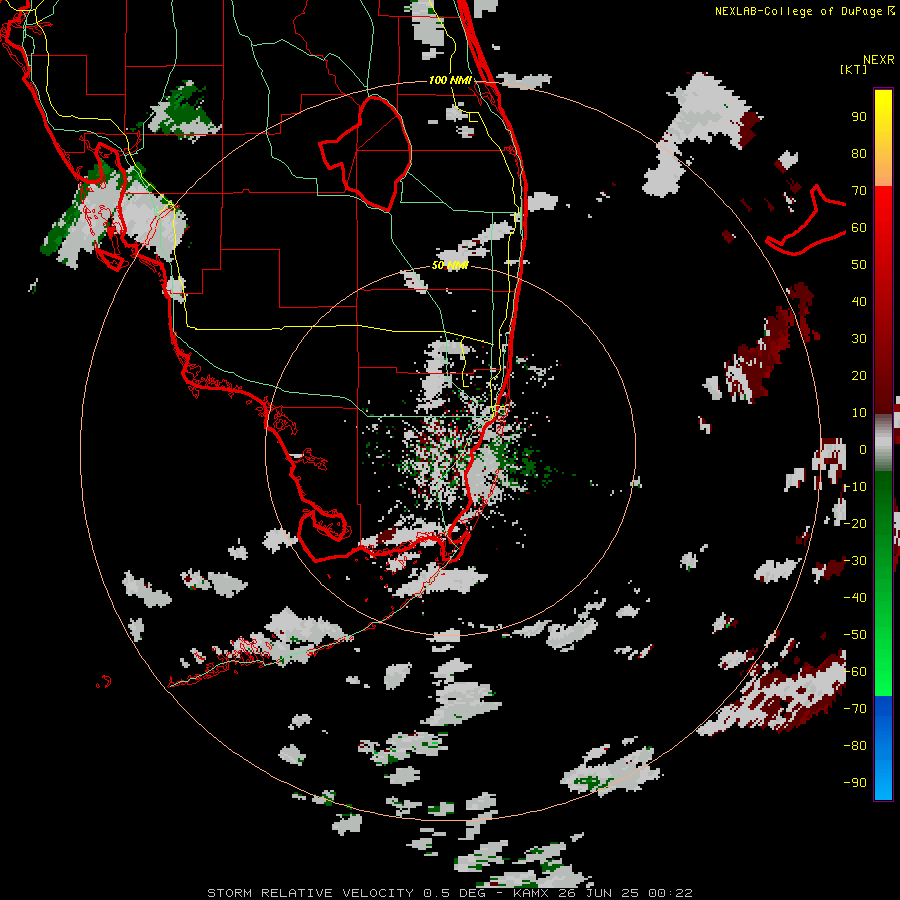Click the -50 value on velocity scale

pos(855,635)
